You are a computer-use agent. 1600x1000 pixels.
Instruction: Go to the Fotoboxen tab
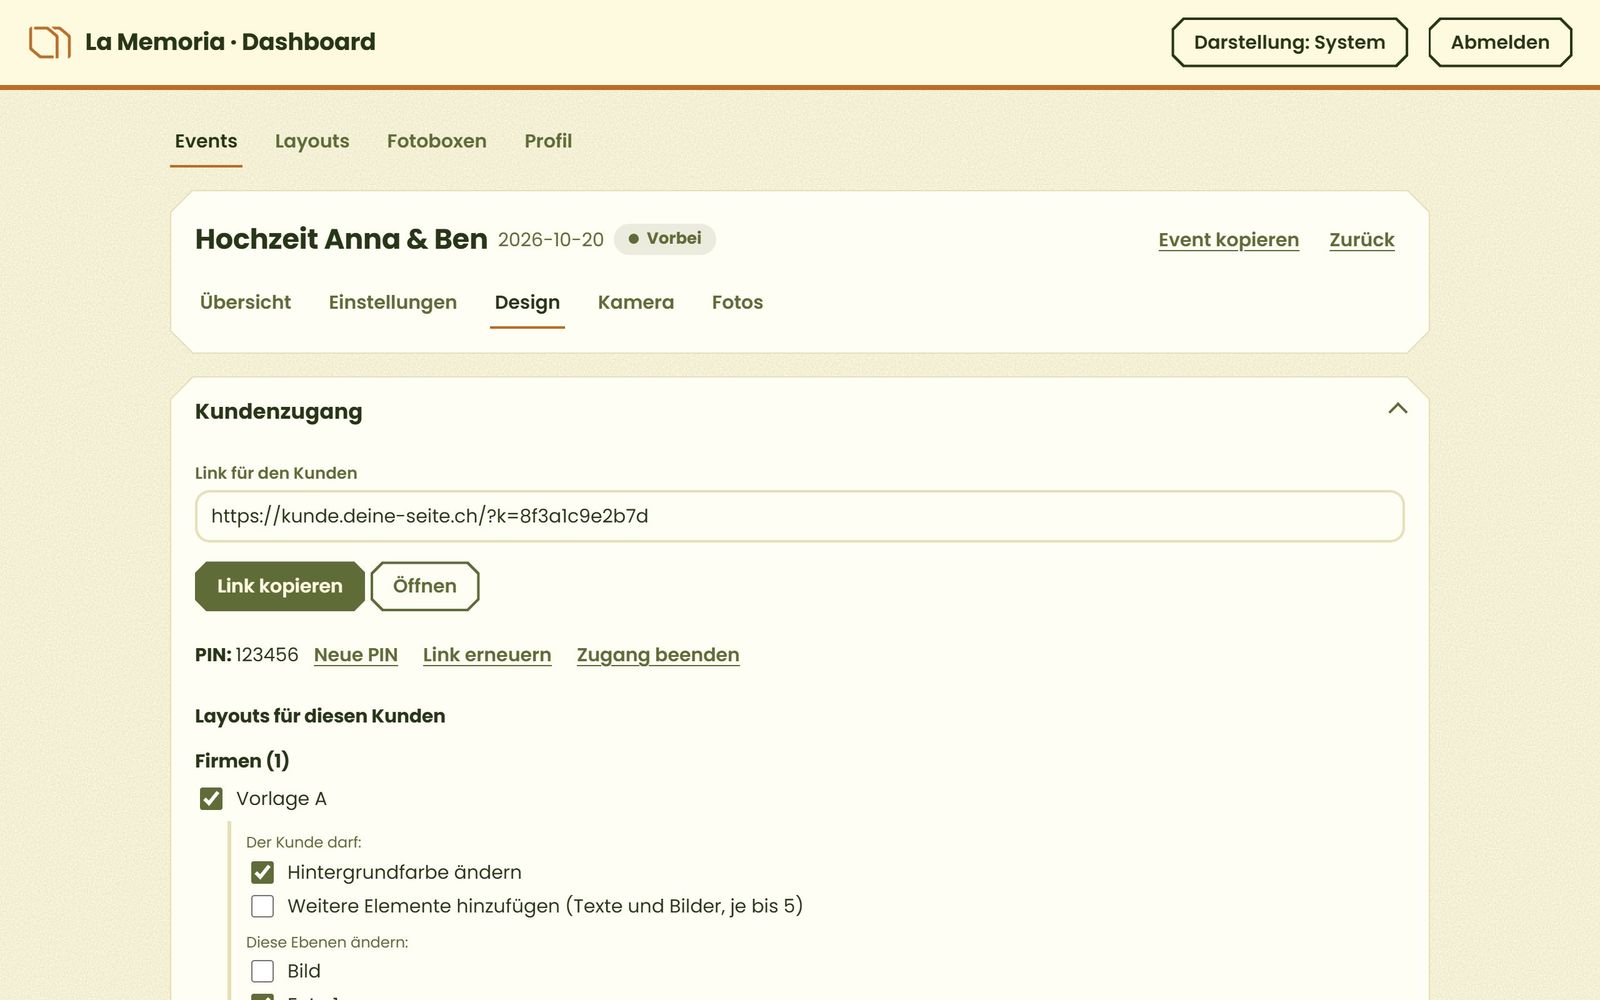(x=437, y=141)
